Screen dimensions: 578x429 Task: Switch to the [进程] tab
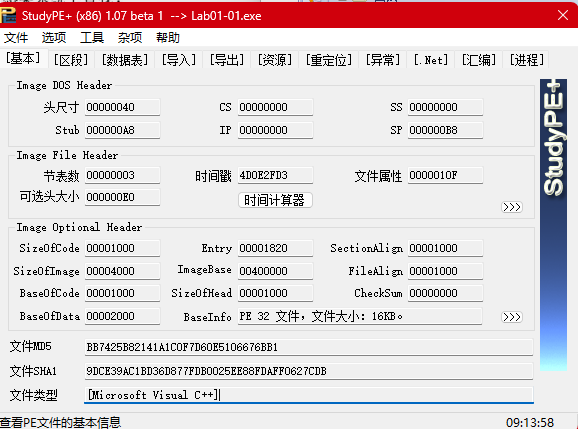pyautogui.click(x=527, y=60)
